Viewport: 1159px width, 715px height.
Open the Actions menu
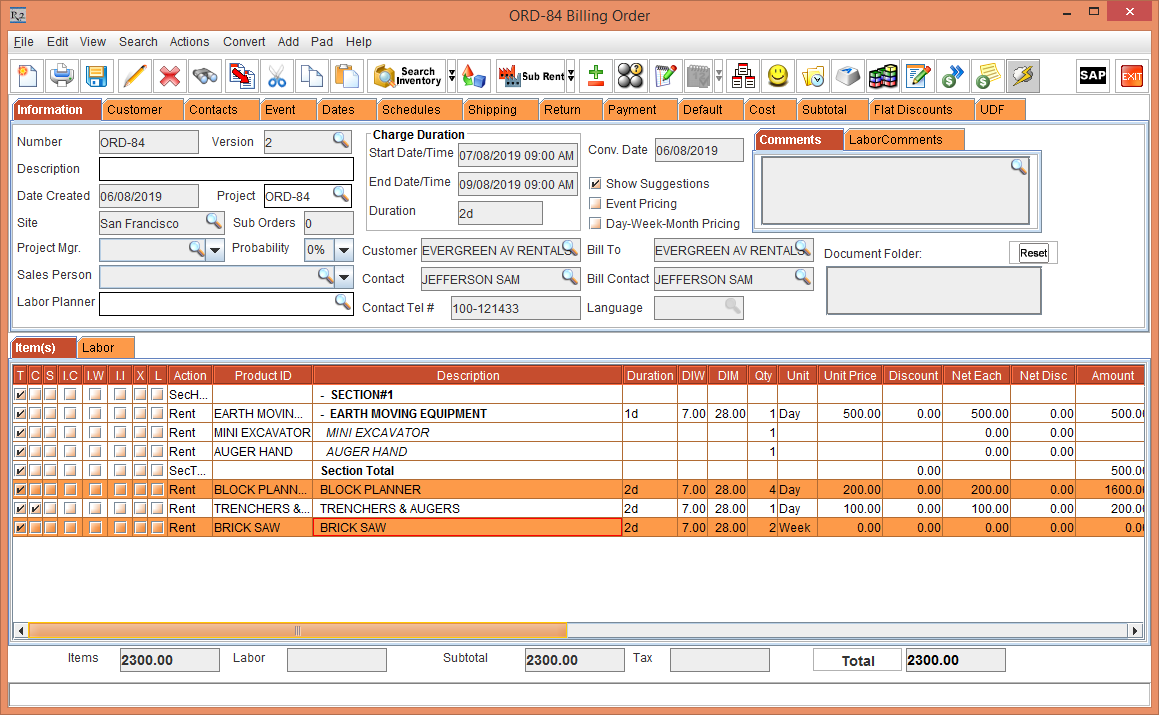(189, 42)
